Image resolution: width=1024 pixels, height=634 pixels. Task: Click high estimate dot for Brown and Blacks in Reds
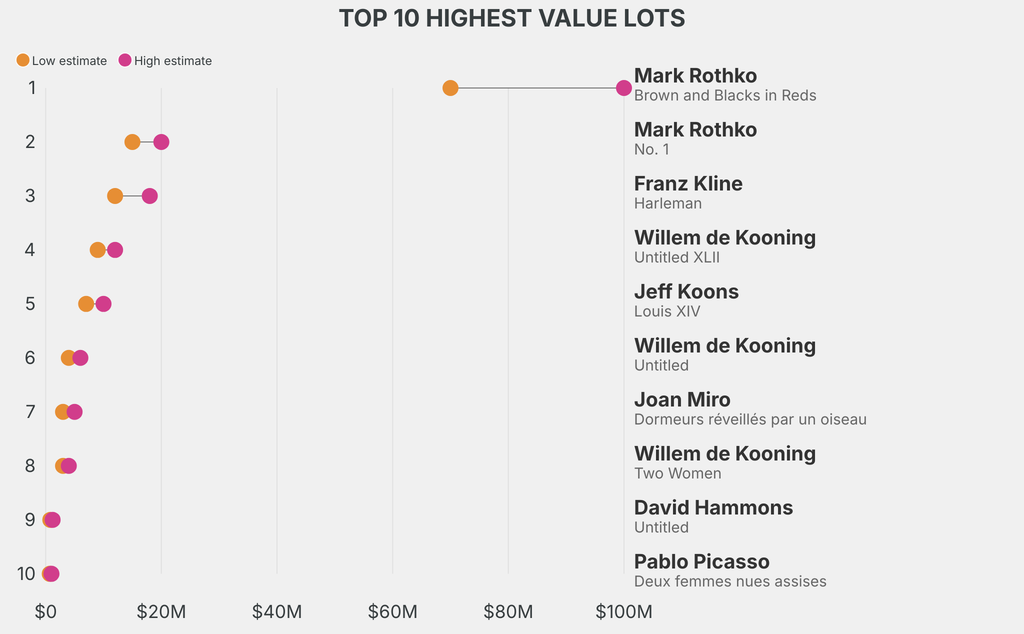[x=624, y=88]
